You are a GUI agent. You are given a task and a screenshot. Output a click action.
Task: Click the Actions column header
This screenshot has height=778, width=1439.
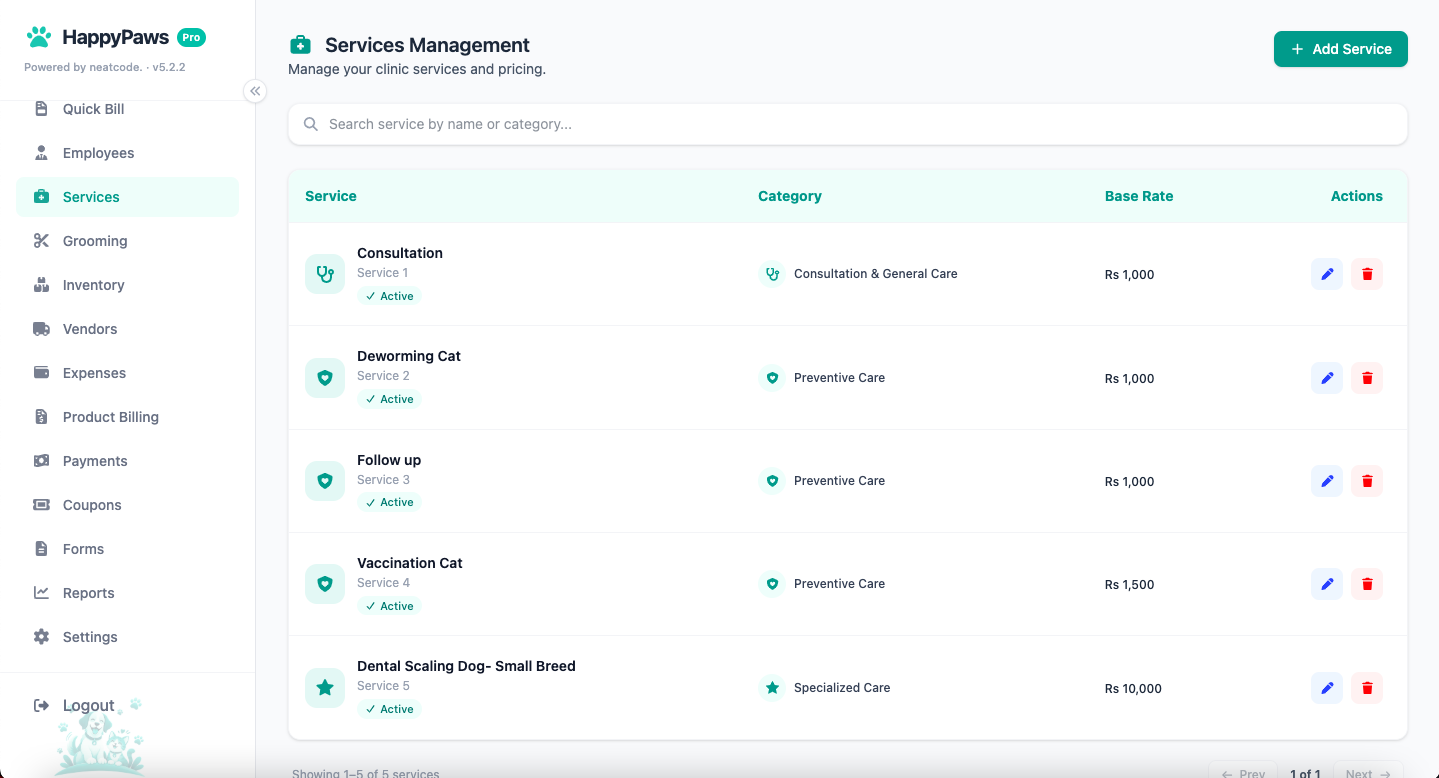point(1357,196)
